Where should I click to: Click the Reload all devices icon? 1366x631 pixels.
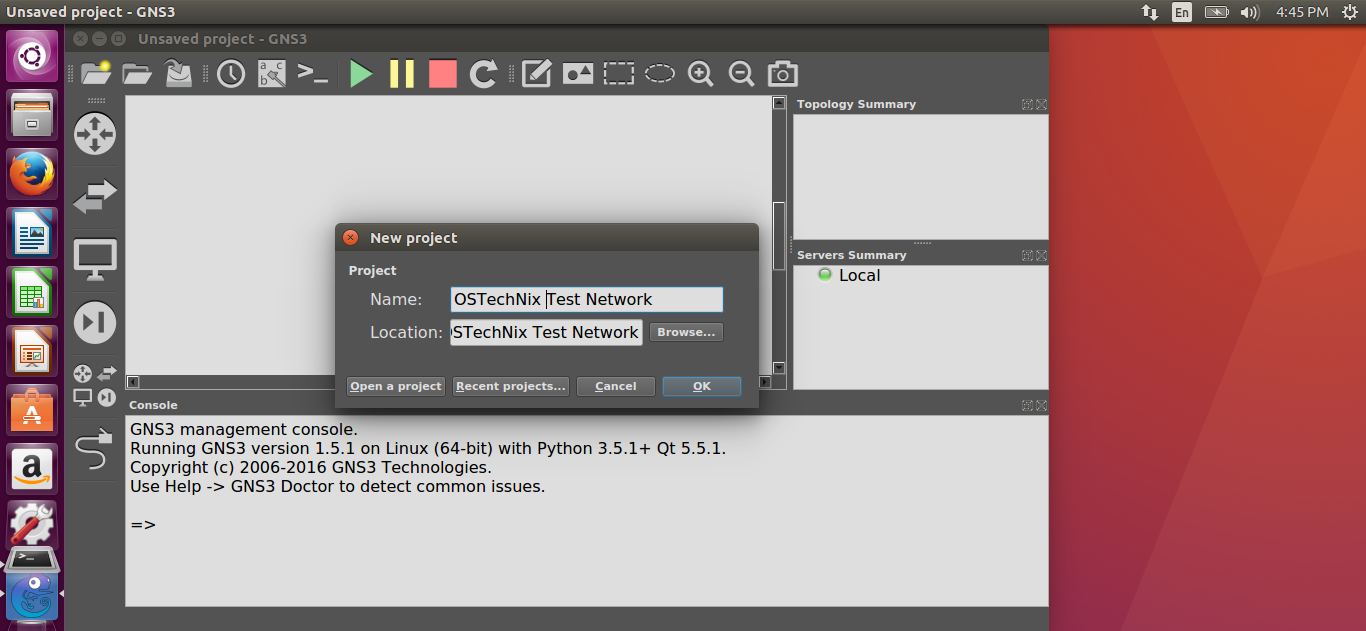[x=484, y=74]
